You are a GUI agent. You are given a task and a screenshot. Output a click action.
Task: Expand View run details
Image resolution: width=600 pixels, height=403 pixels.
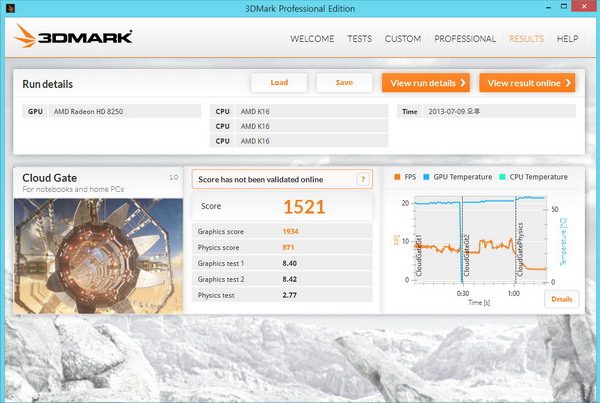(425, 83)
